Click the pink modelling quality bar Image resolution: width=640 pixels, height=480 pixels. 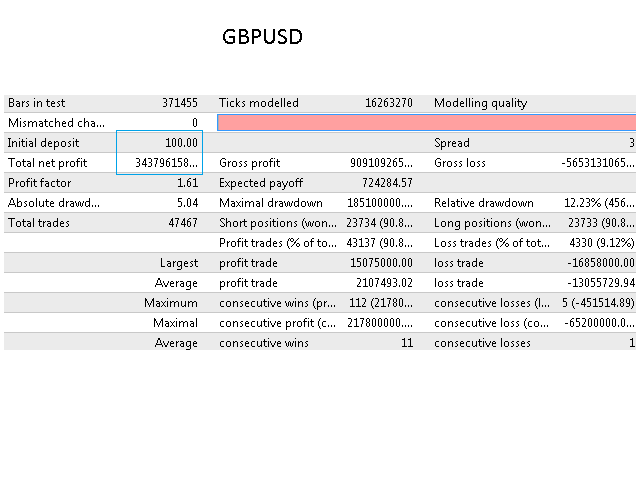[426, 122]
